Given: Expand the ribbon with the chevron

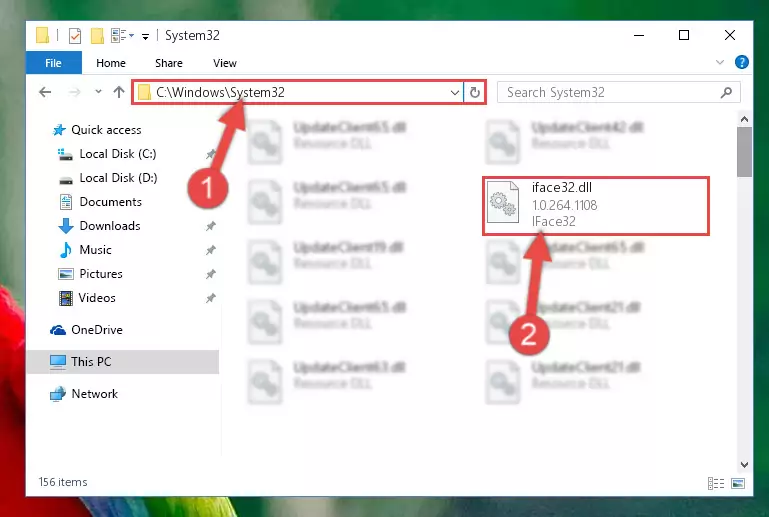Looking at the screenshot, I should [719, 62].
